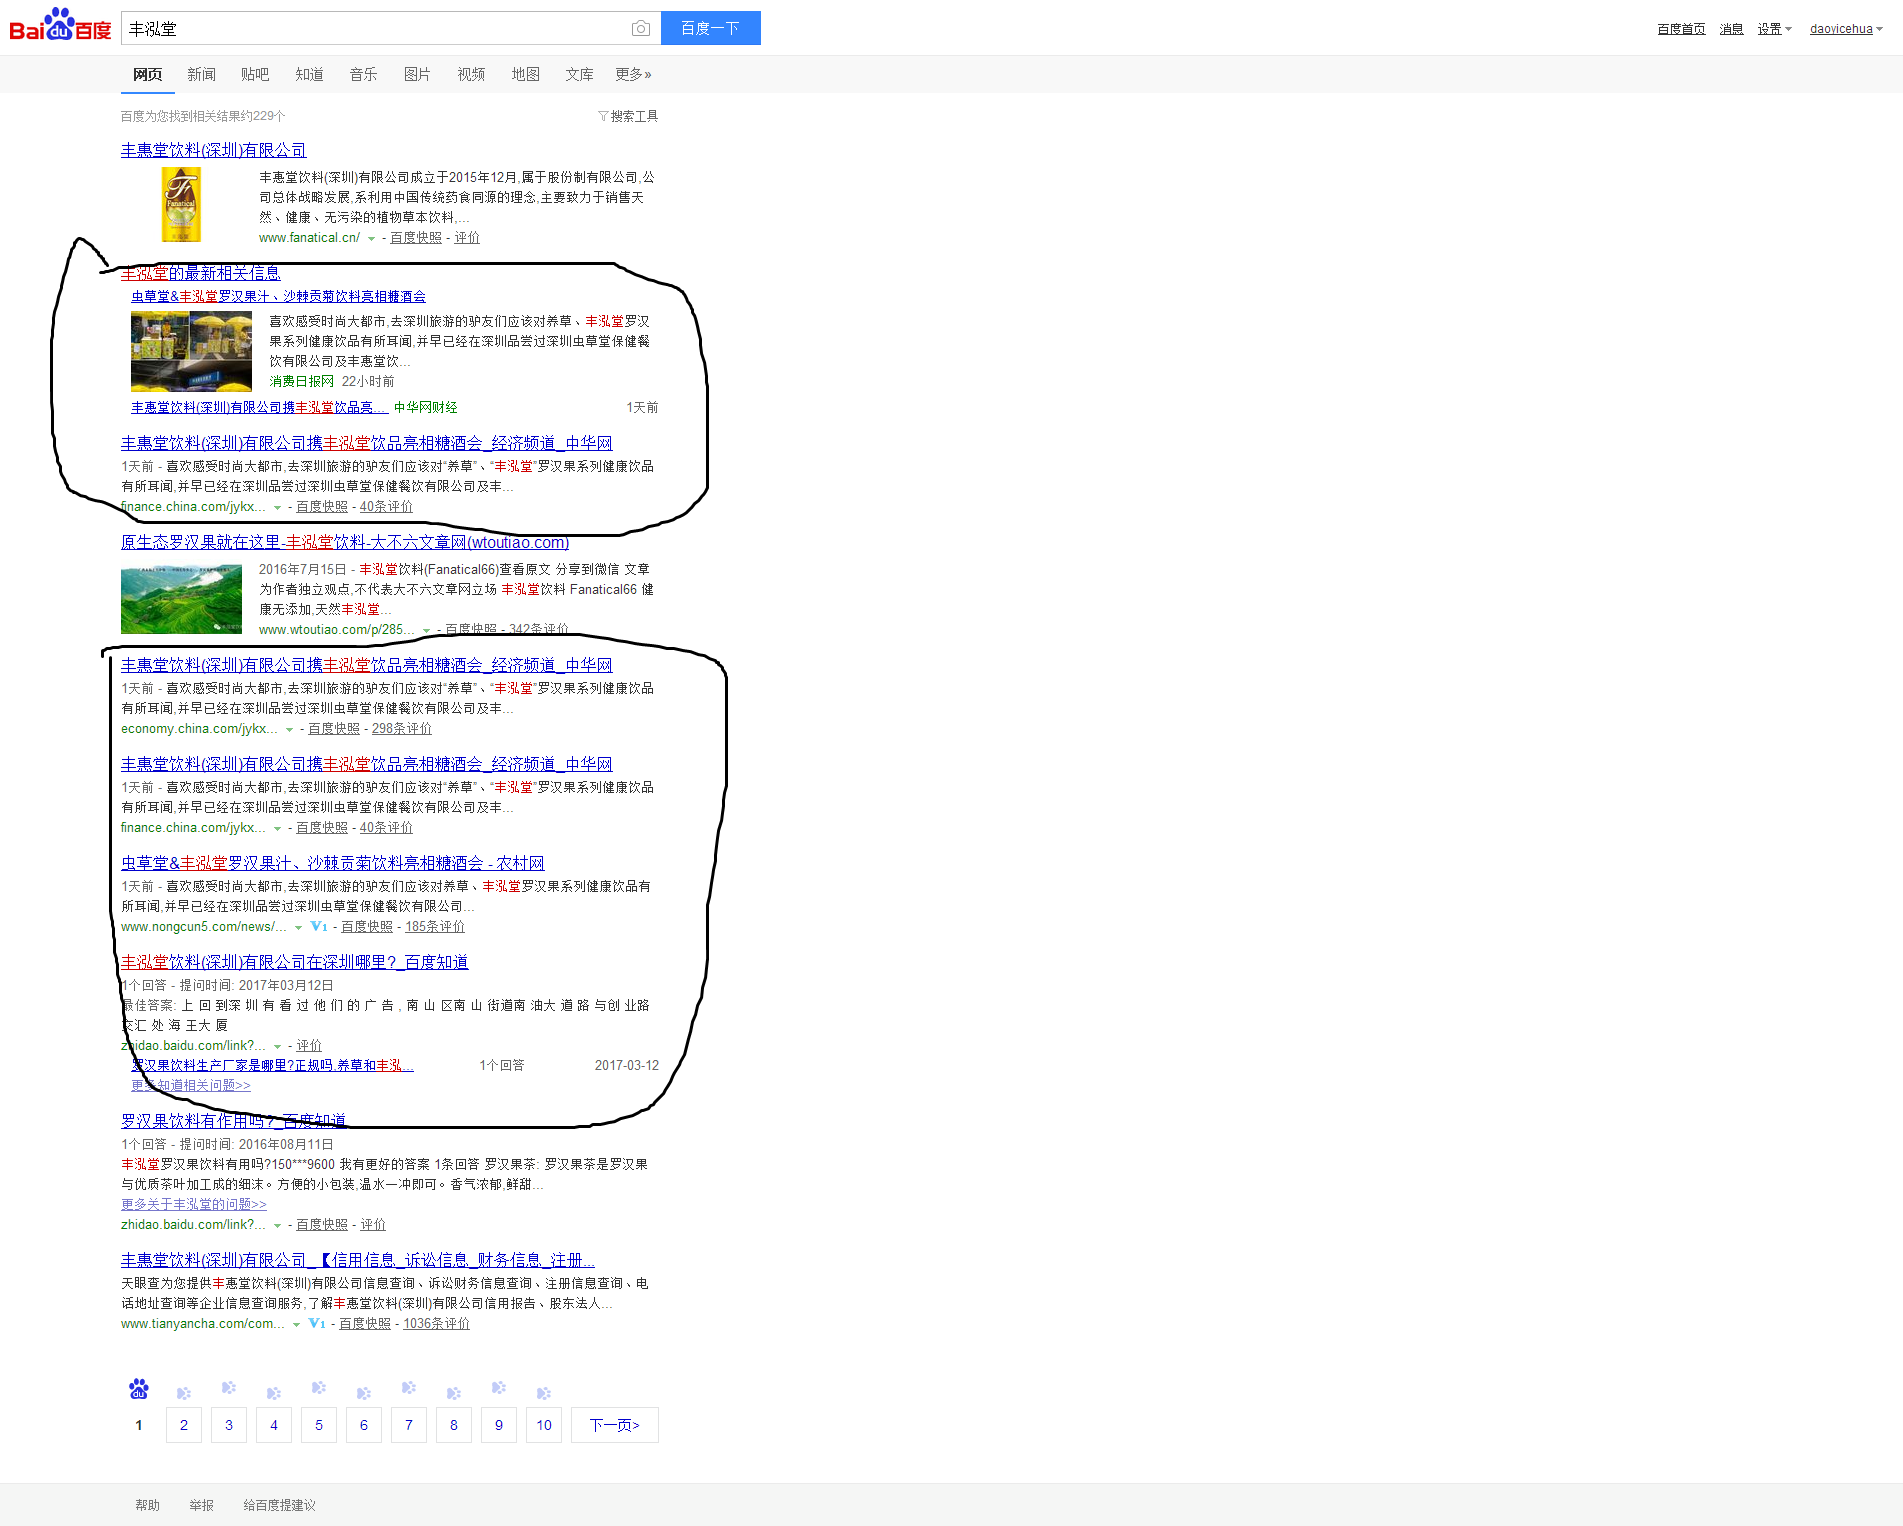The height and width of the screenshot is (1526, 1903).
Task: Click the paw icon above page 10
Action: [x=544, y=1393]
